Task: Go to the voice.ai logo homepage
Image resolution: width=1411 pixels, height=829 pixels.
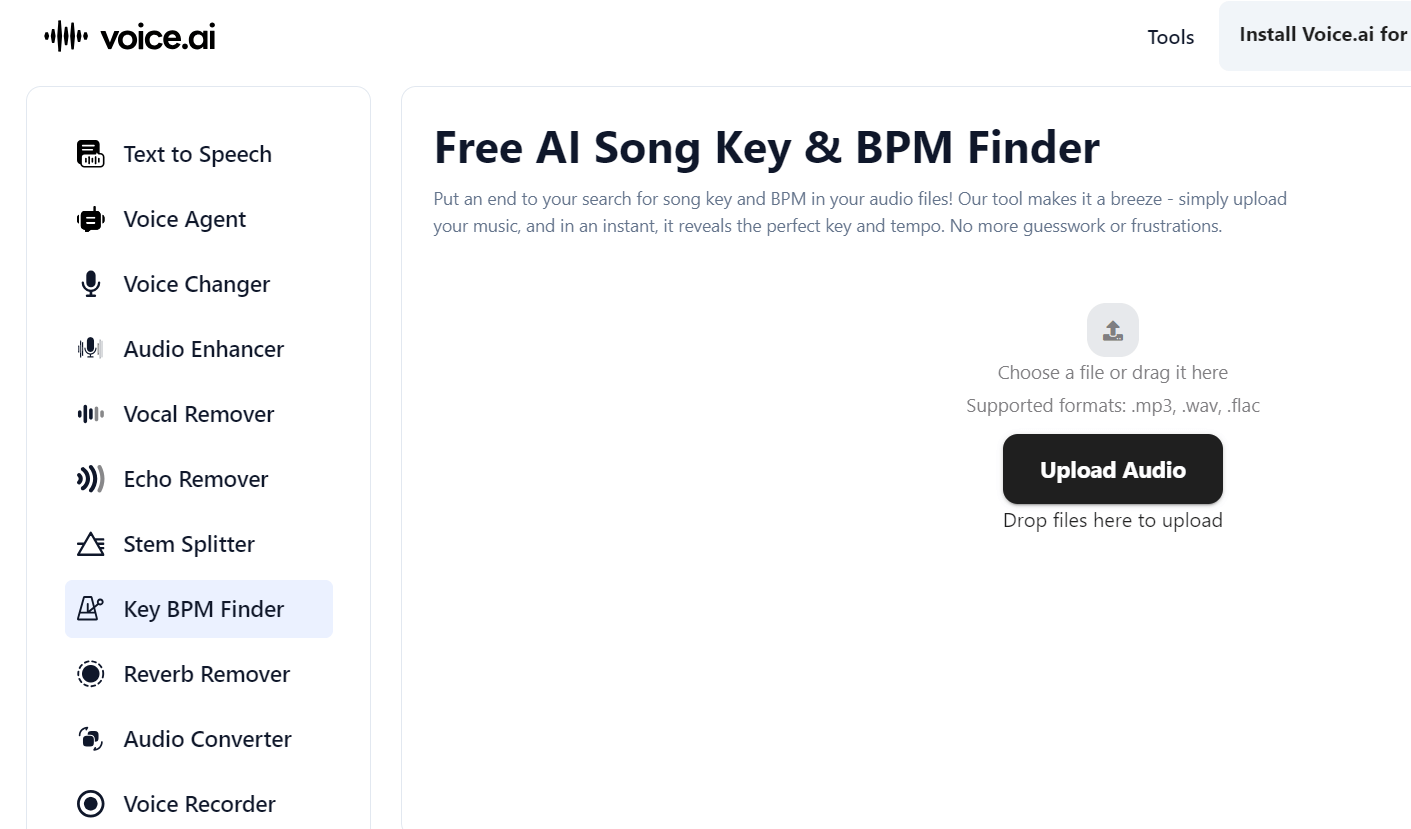Action: tap(130, 37)
